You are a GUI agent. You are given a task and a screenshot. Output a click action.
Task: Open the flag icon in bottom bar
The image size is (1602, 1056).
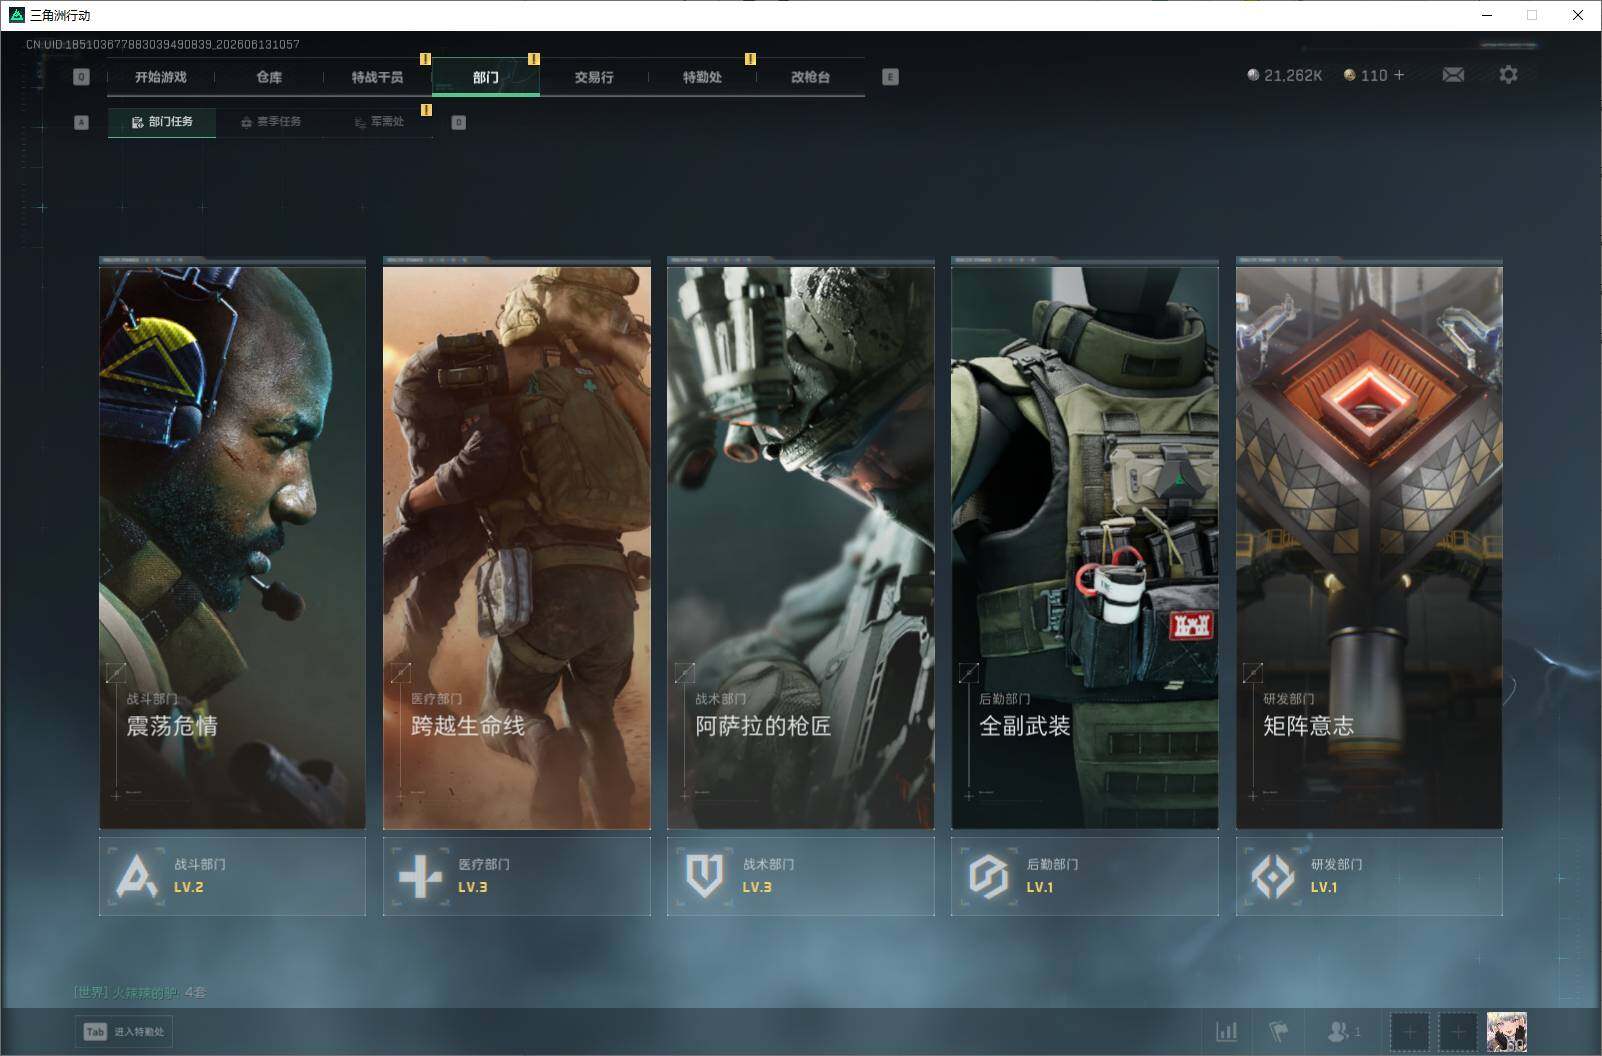(x=1279, y=1031)
